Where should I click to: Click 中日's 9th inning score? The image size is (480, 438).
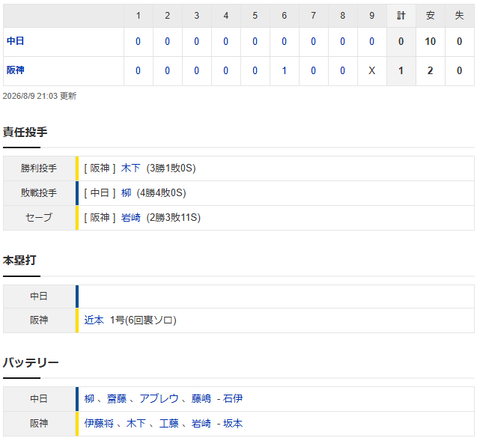(372, 41)
